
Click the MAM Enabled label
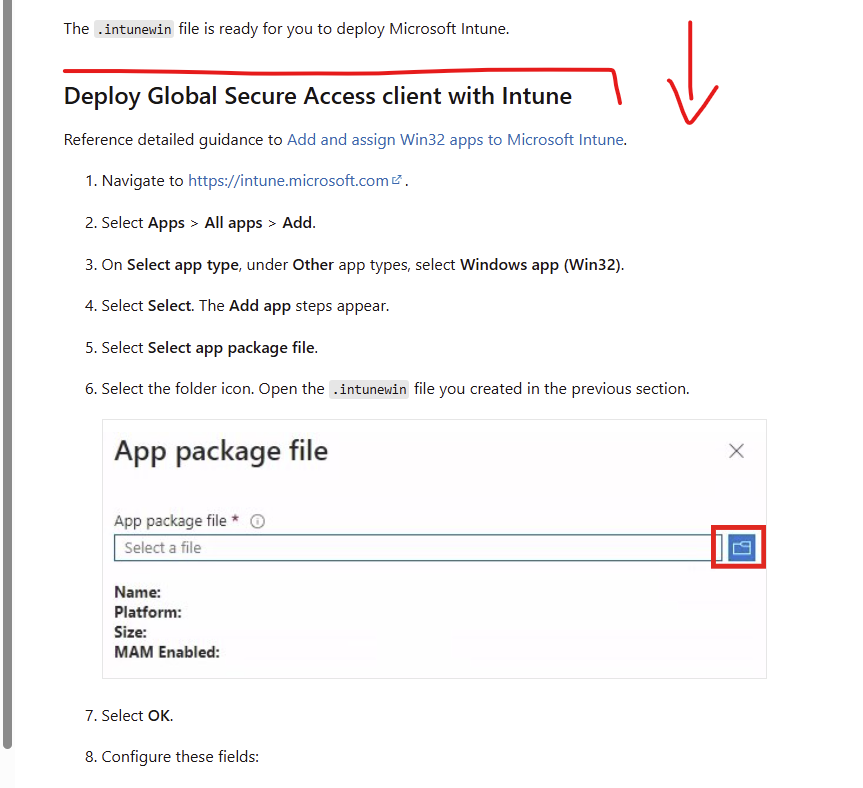[167, 652]
